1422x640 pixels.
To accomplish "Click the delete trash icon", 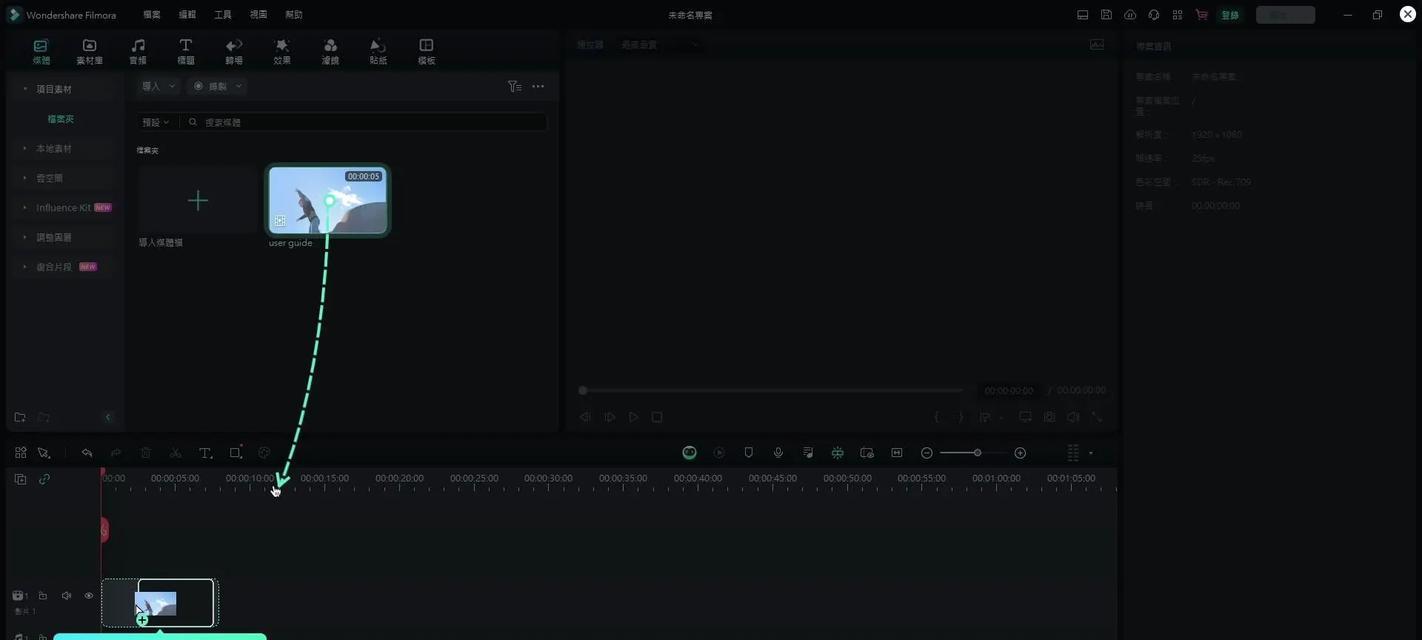I will pos(146,453).
